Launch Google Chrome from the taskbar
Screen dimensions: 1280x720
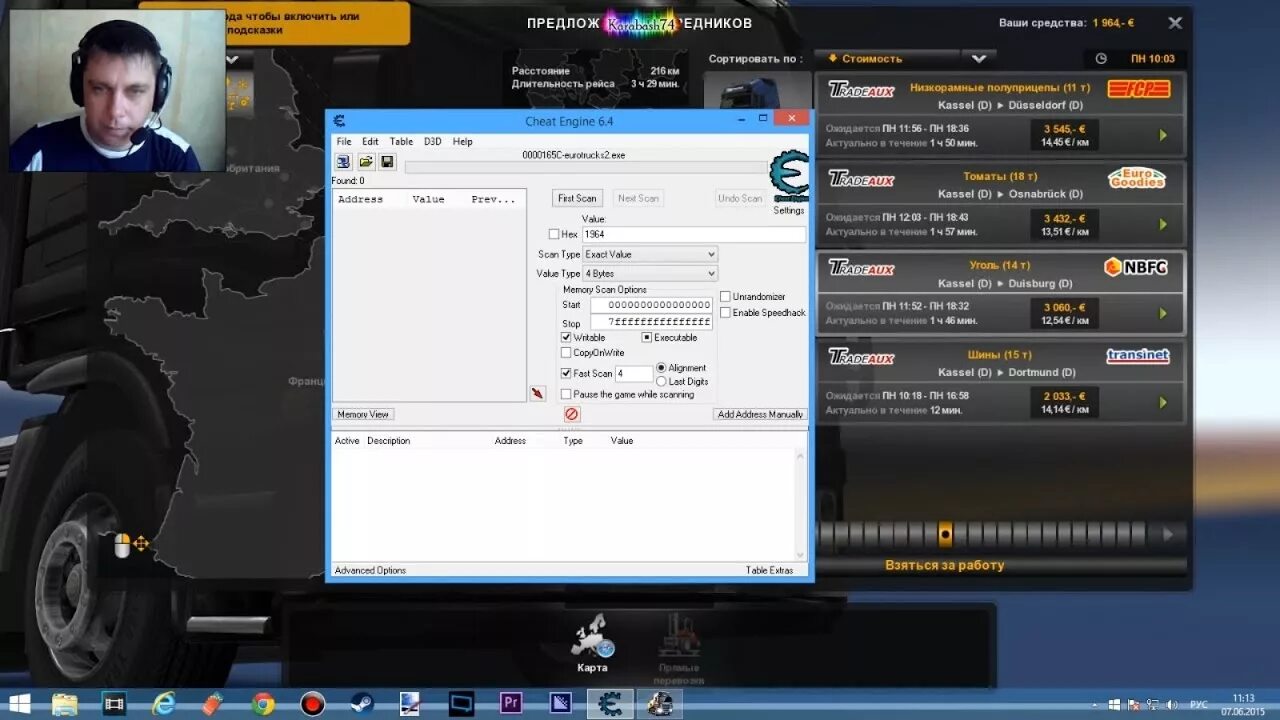[263, 704]
